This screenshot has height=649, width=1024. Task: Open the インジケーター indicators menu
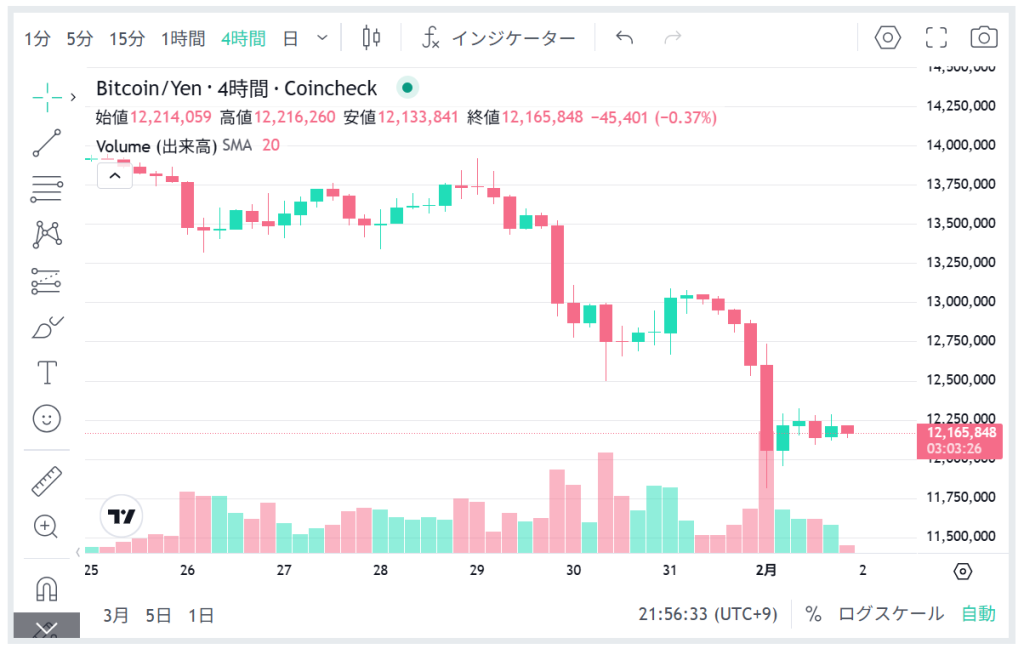coord(499,39)
